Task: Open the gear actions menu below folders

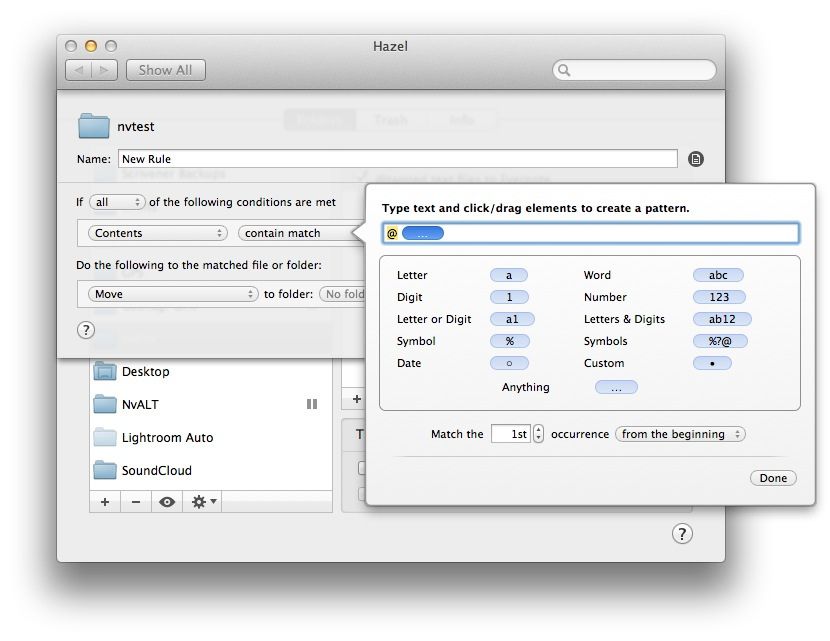Action: point(204,502)
